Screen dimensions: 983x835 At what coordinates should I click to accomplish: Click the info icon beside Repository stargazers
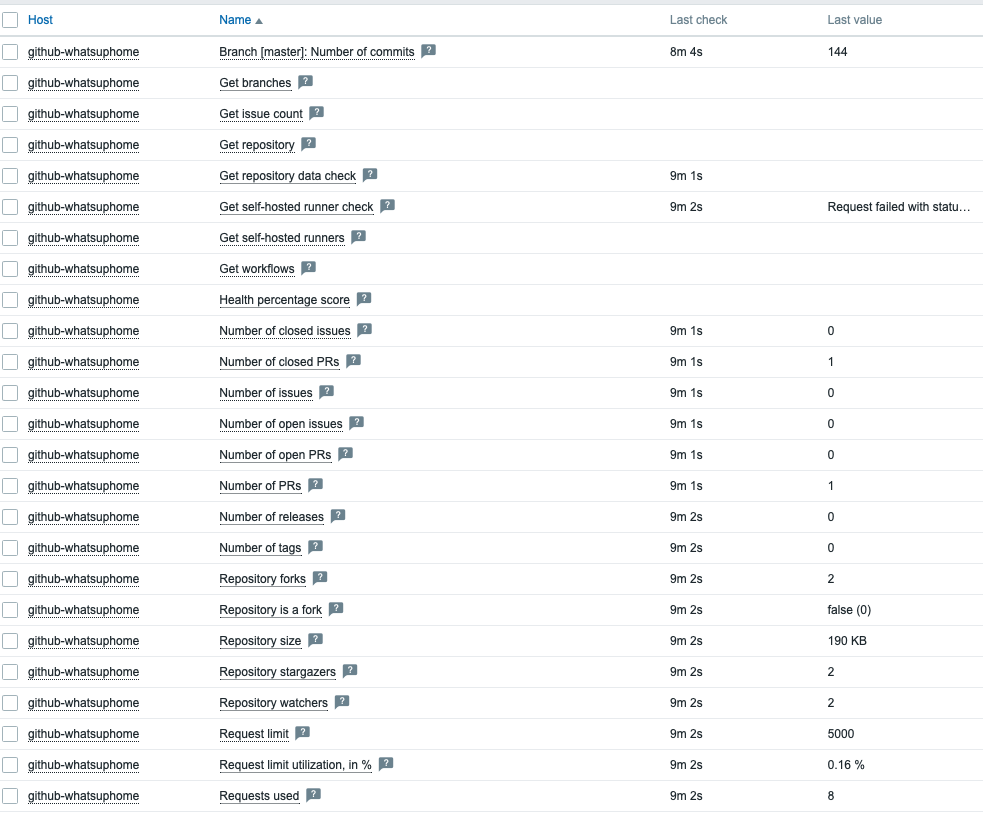coord(350,671)
